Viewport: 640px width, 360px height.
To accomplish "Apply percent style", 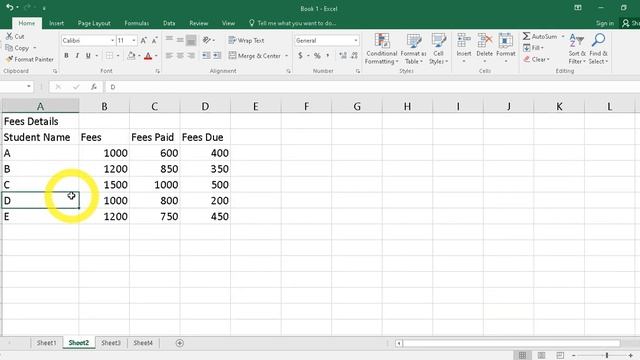I will click(x=317, y=56).
